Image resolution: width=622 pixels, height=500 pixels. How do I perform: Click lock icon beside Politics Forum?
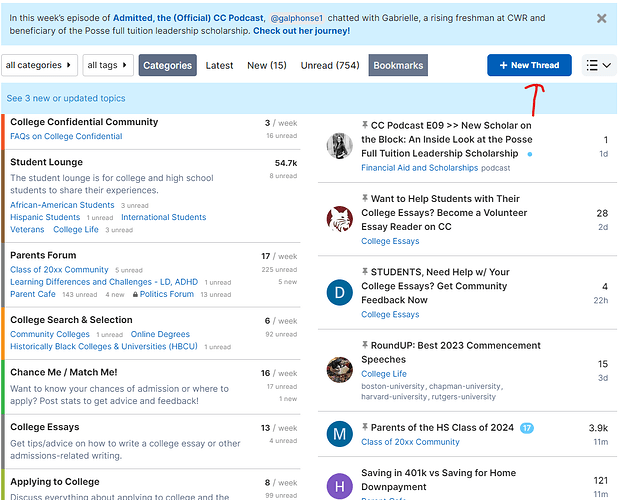tap(135, 294)
